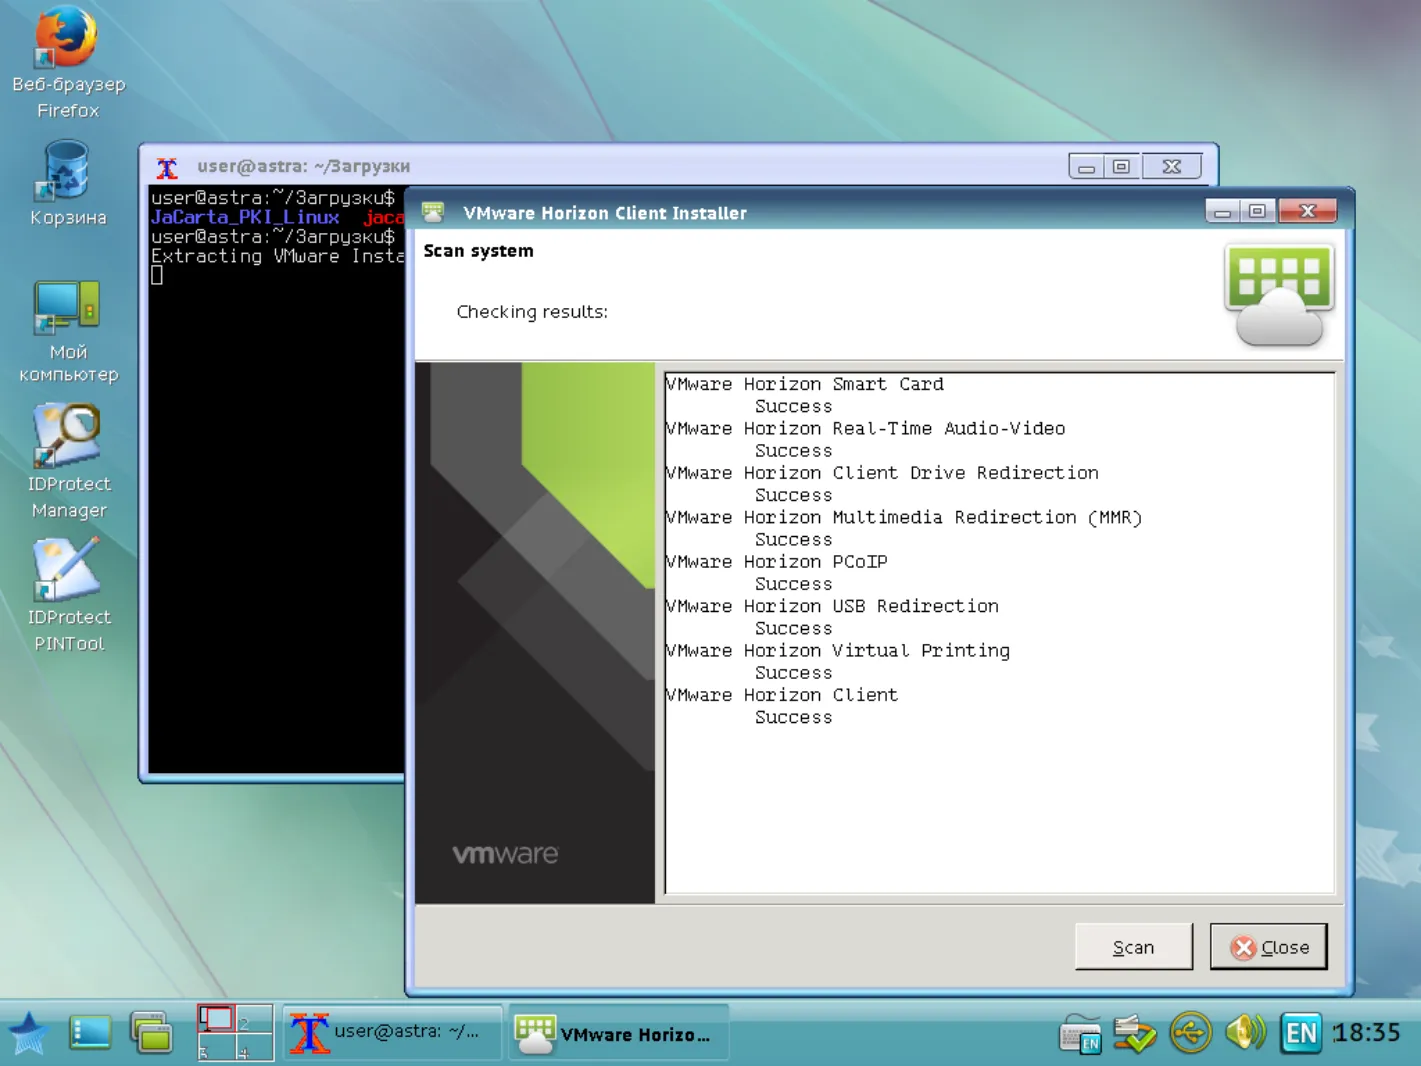This screenshot has height=1066, width=1421.
Task: Activate the user@astra terminal taskbar entry
Action: pyautogui.click(x=392, y=1033)
